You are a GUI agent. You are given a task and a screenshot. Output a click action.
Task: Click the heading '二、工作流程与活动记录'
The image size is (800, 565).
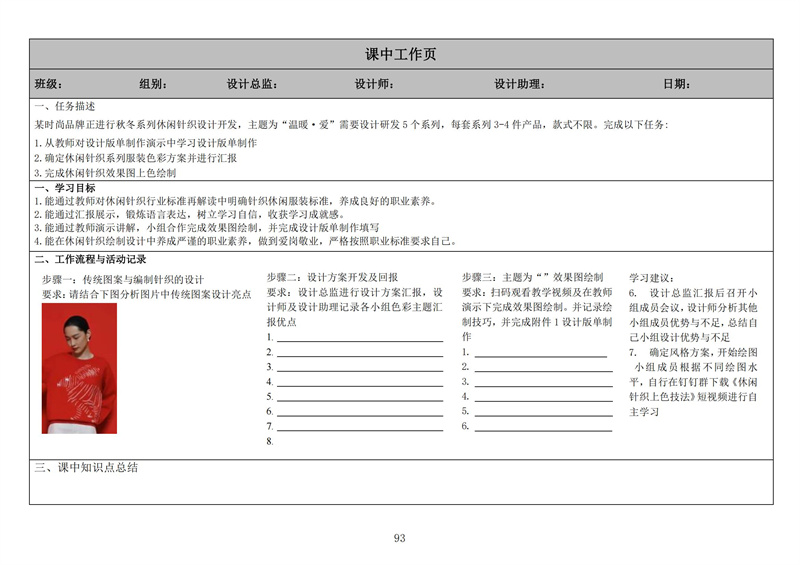pyautogui.click(x=90, y=259)
